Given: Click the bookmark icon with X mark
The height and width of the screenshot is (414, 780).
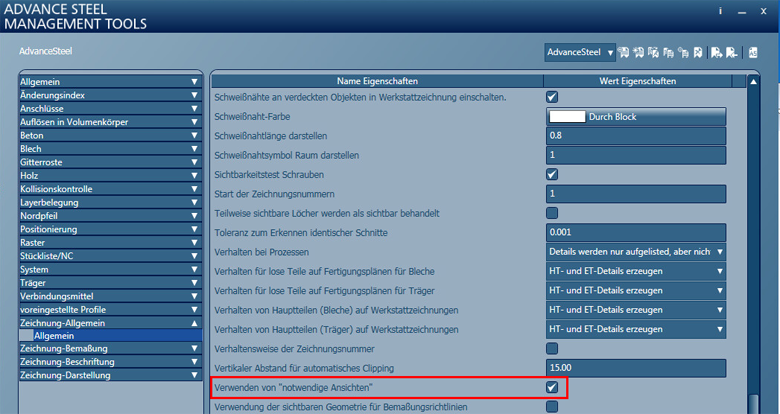Looking at the screenshot, I should click(x=698, y=52).
